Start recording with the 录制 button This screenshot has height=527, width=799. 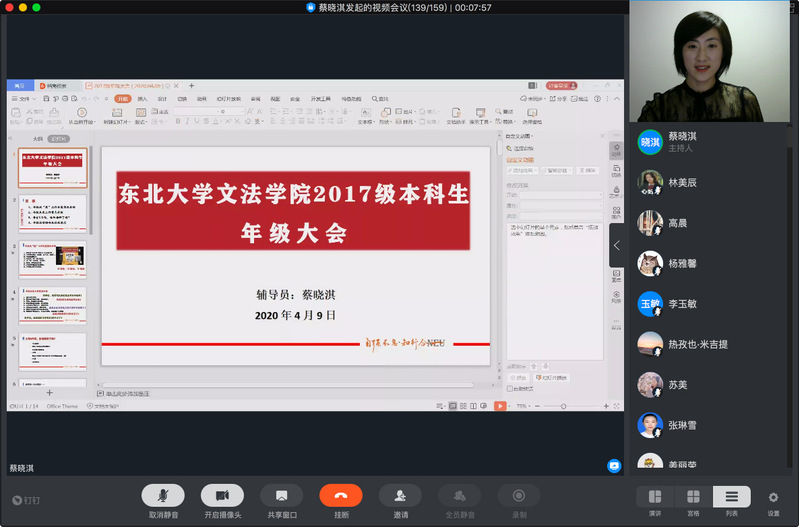519,495
